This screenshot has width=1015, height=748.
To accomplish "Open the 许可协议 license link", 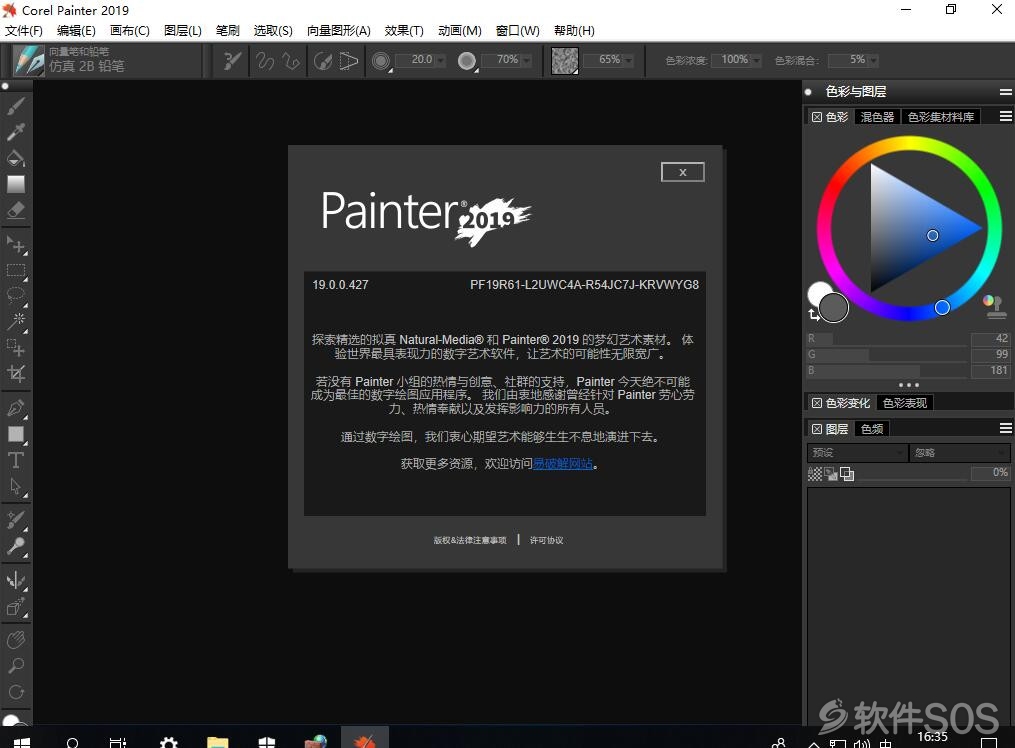I will [x=546, y=540].
